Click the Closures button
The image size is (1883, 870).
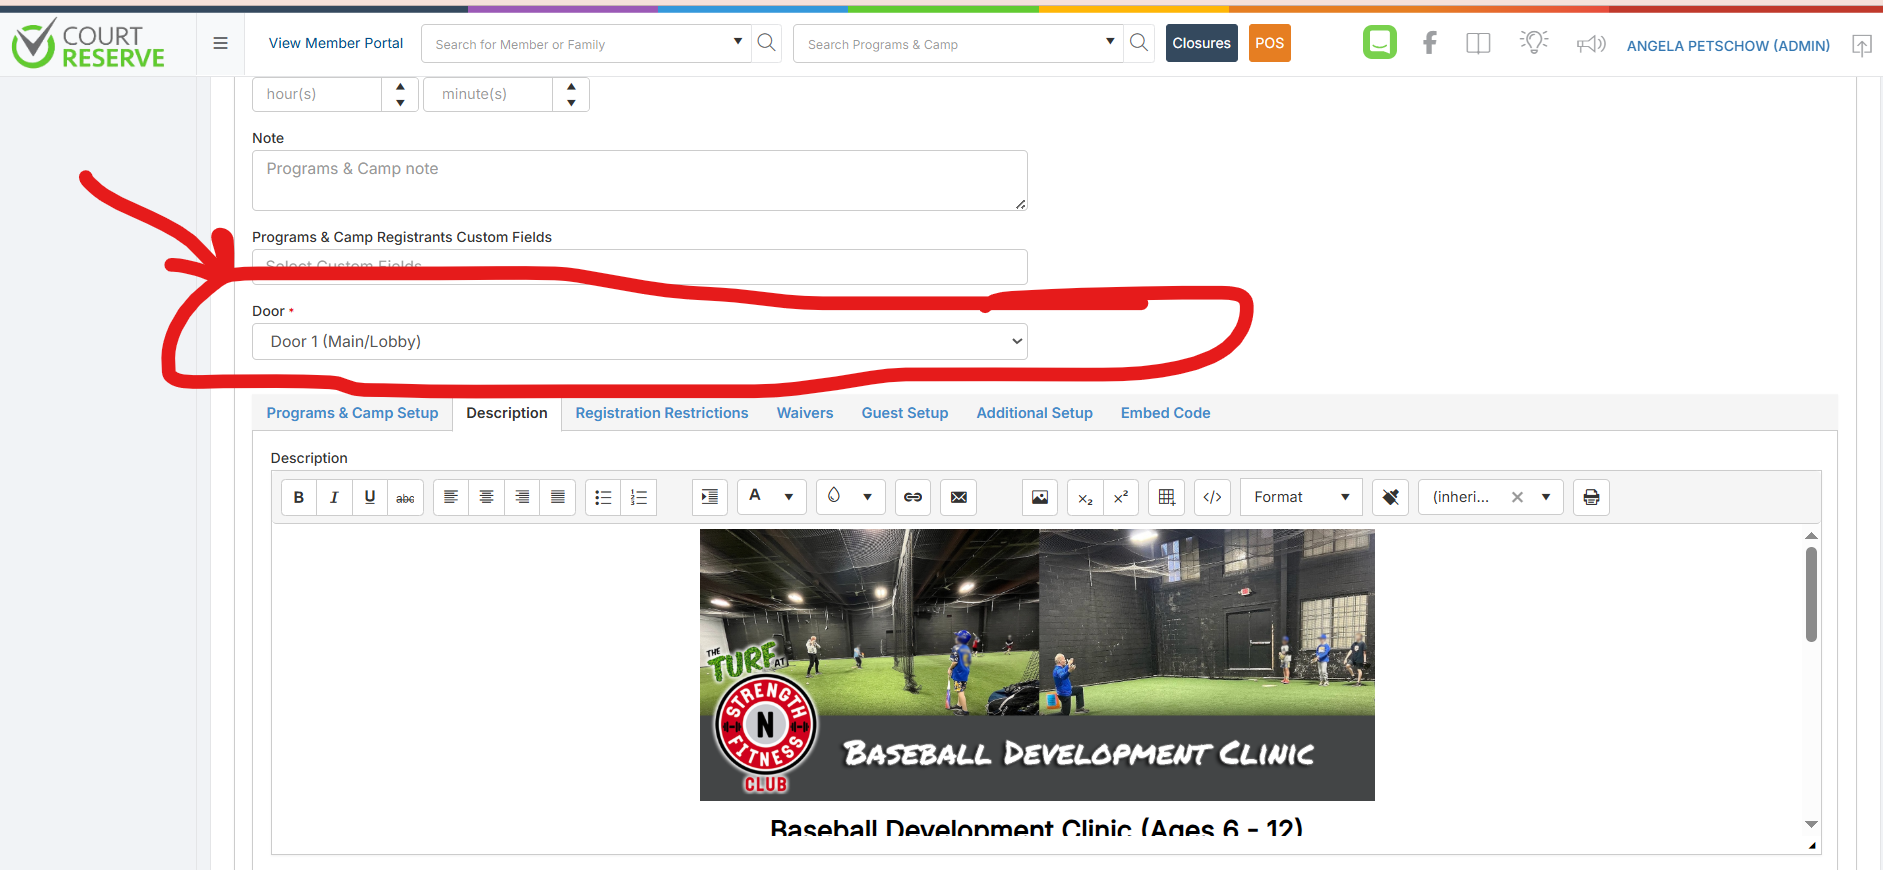click(1201, 43)
